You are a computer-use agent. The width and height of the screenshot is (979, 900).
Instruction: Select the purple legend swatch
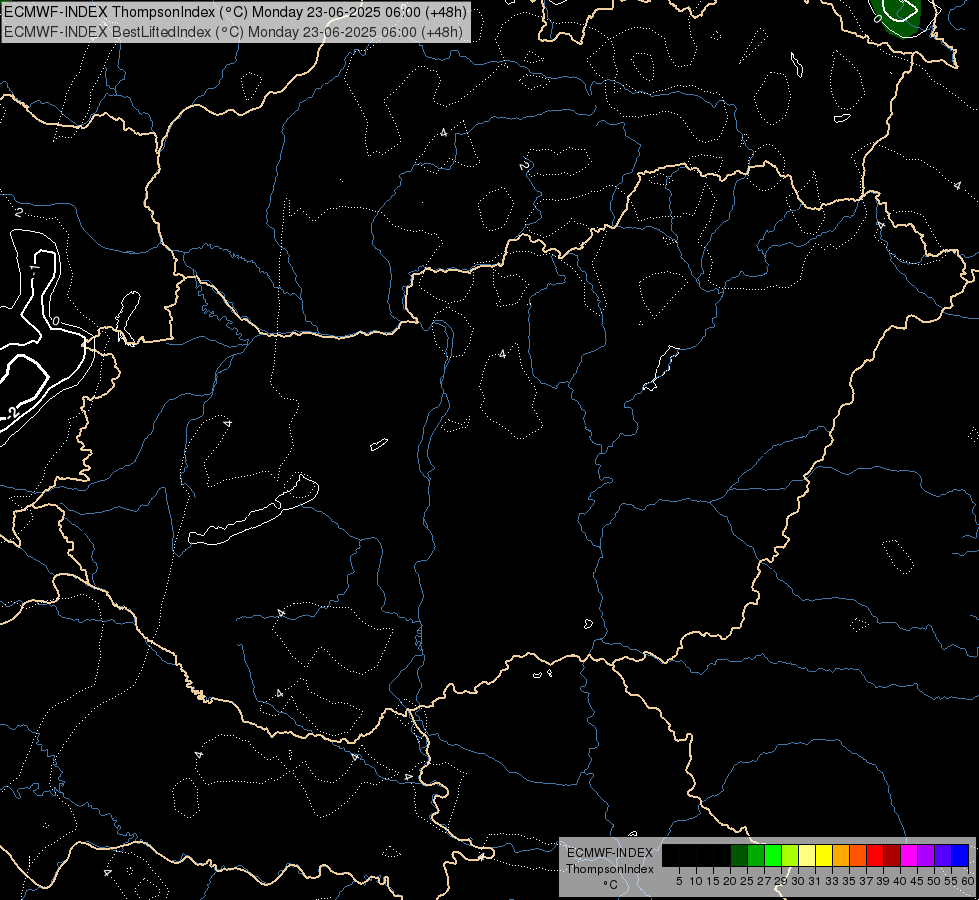click(927, 855)
